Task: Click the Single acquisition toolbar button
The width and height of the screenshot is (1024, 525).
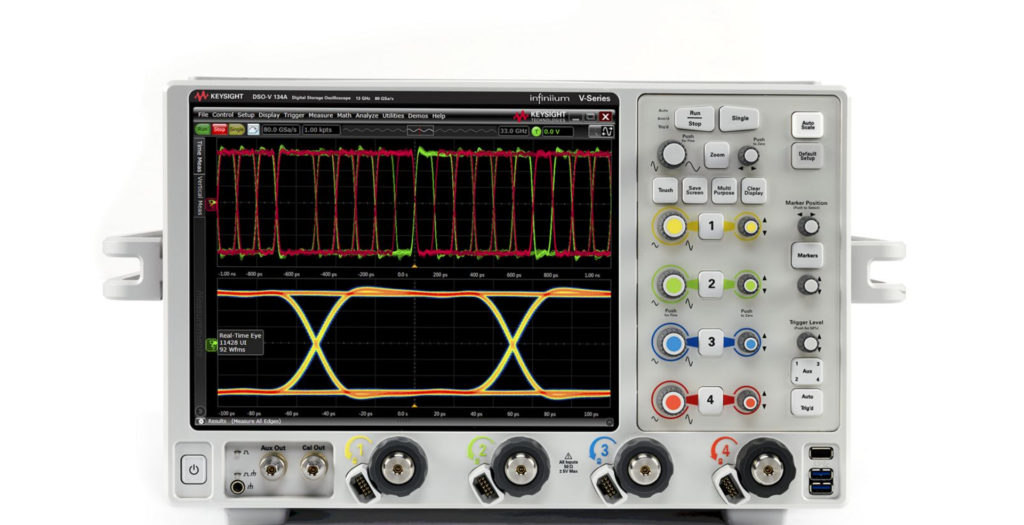Action: [237, 129]
